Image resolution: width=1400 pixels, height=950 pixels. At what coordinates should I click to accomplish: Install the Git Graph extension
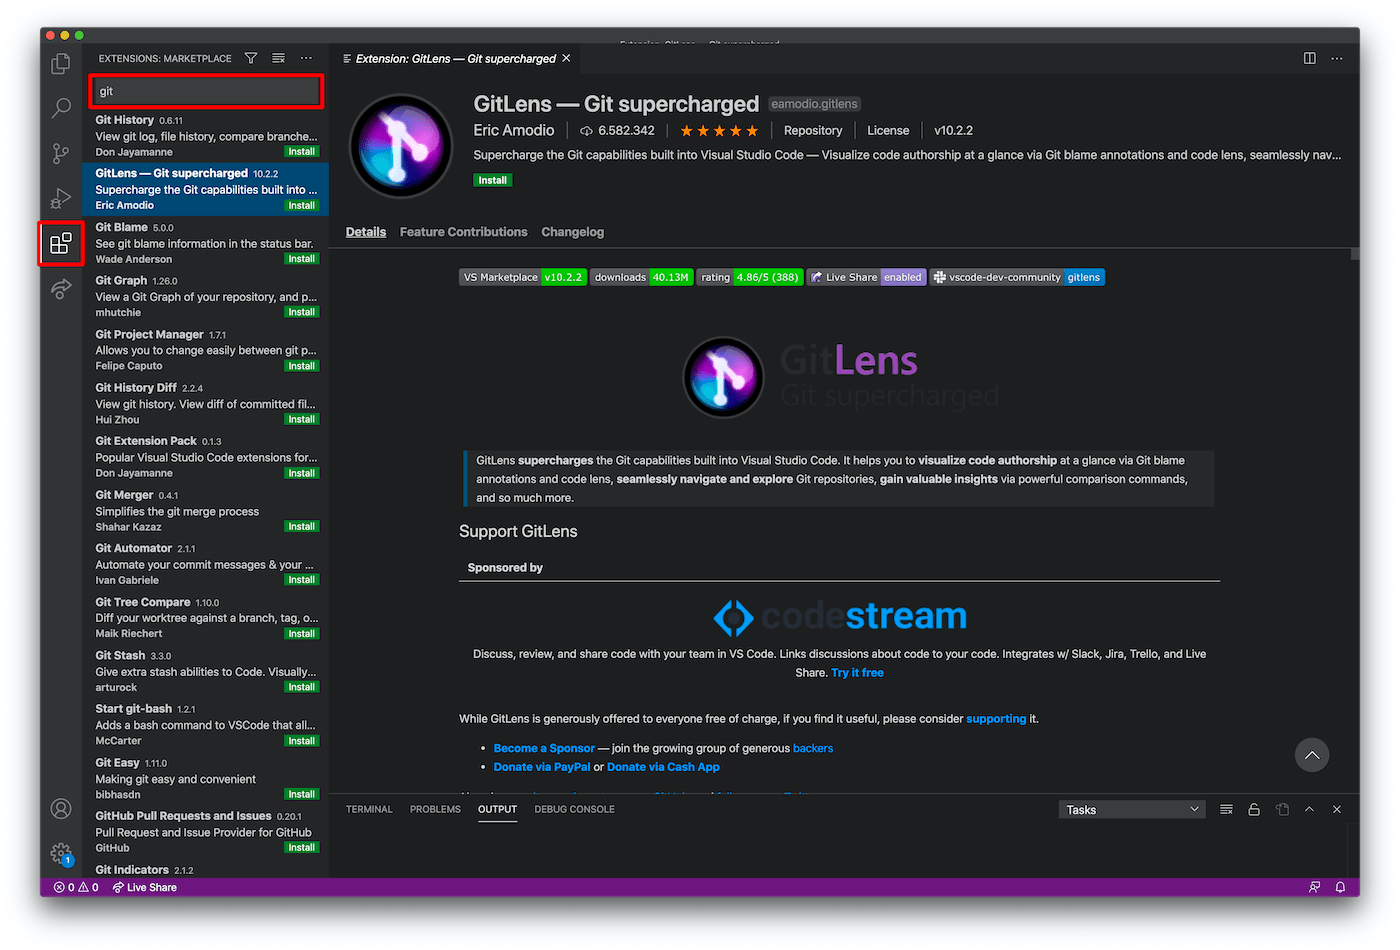click(x=302, y=311)
